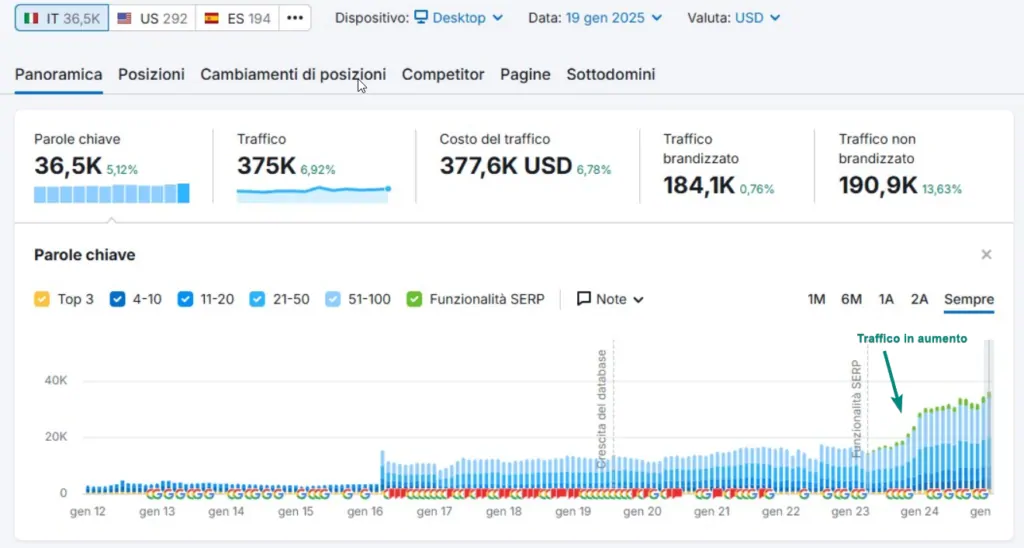Click the Traffico 375K metric value
The height and width of the screenshot is (548, 1024).
266,167
